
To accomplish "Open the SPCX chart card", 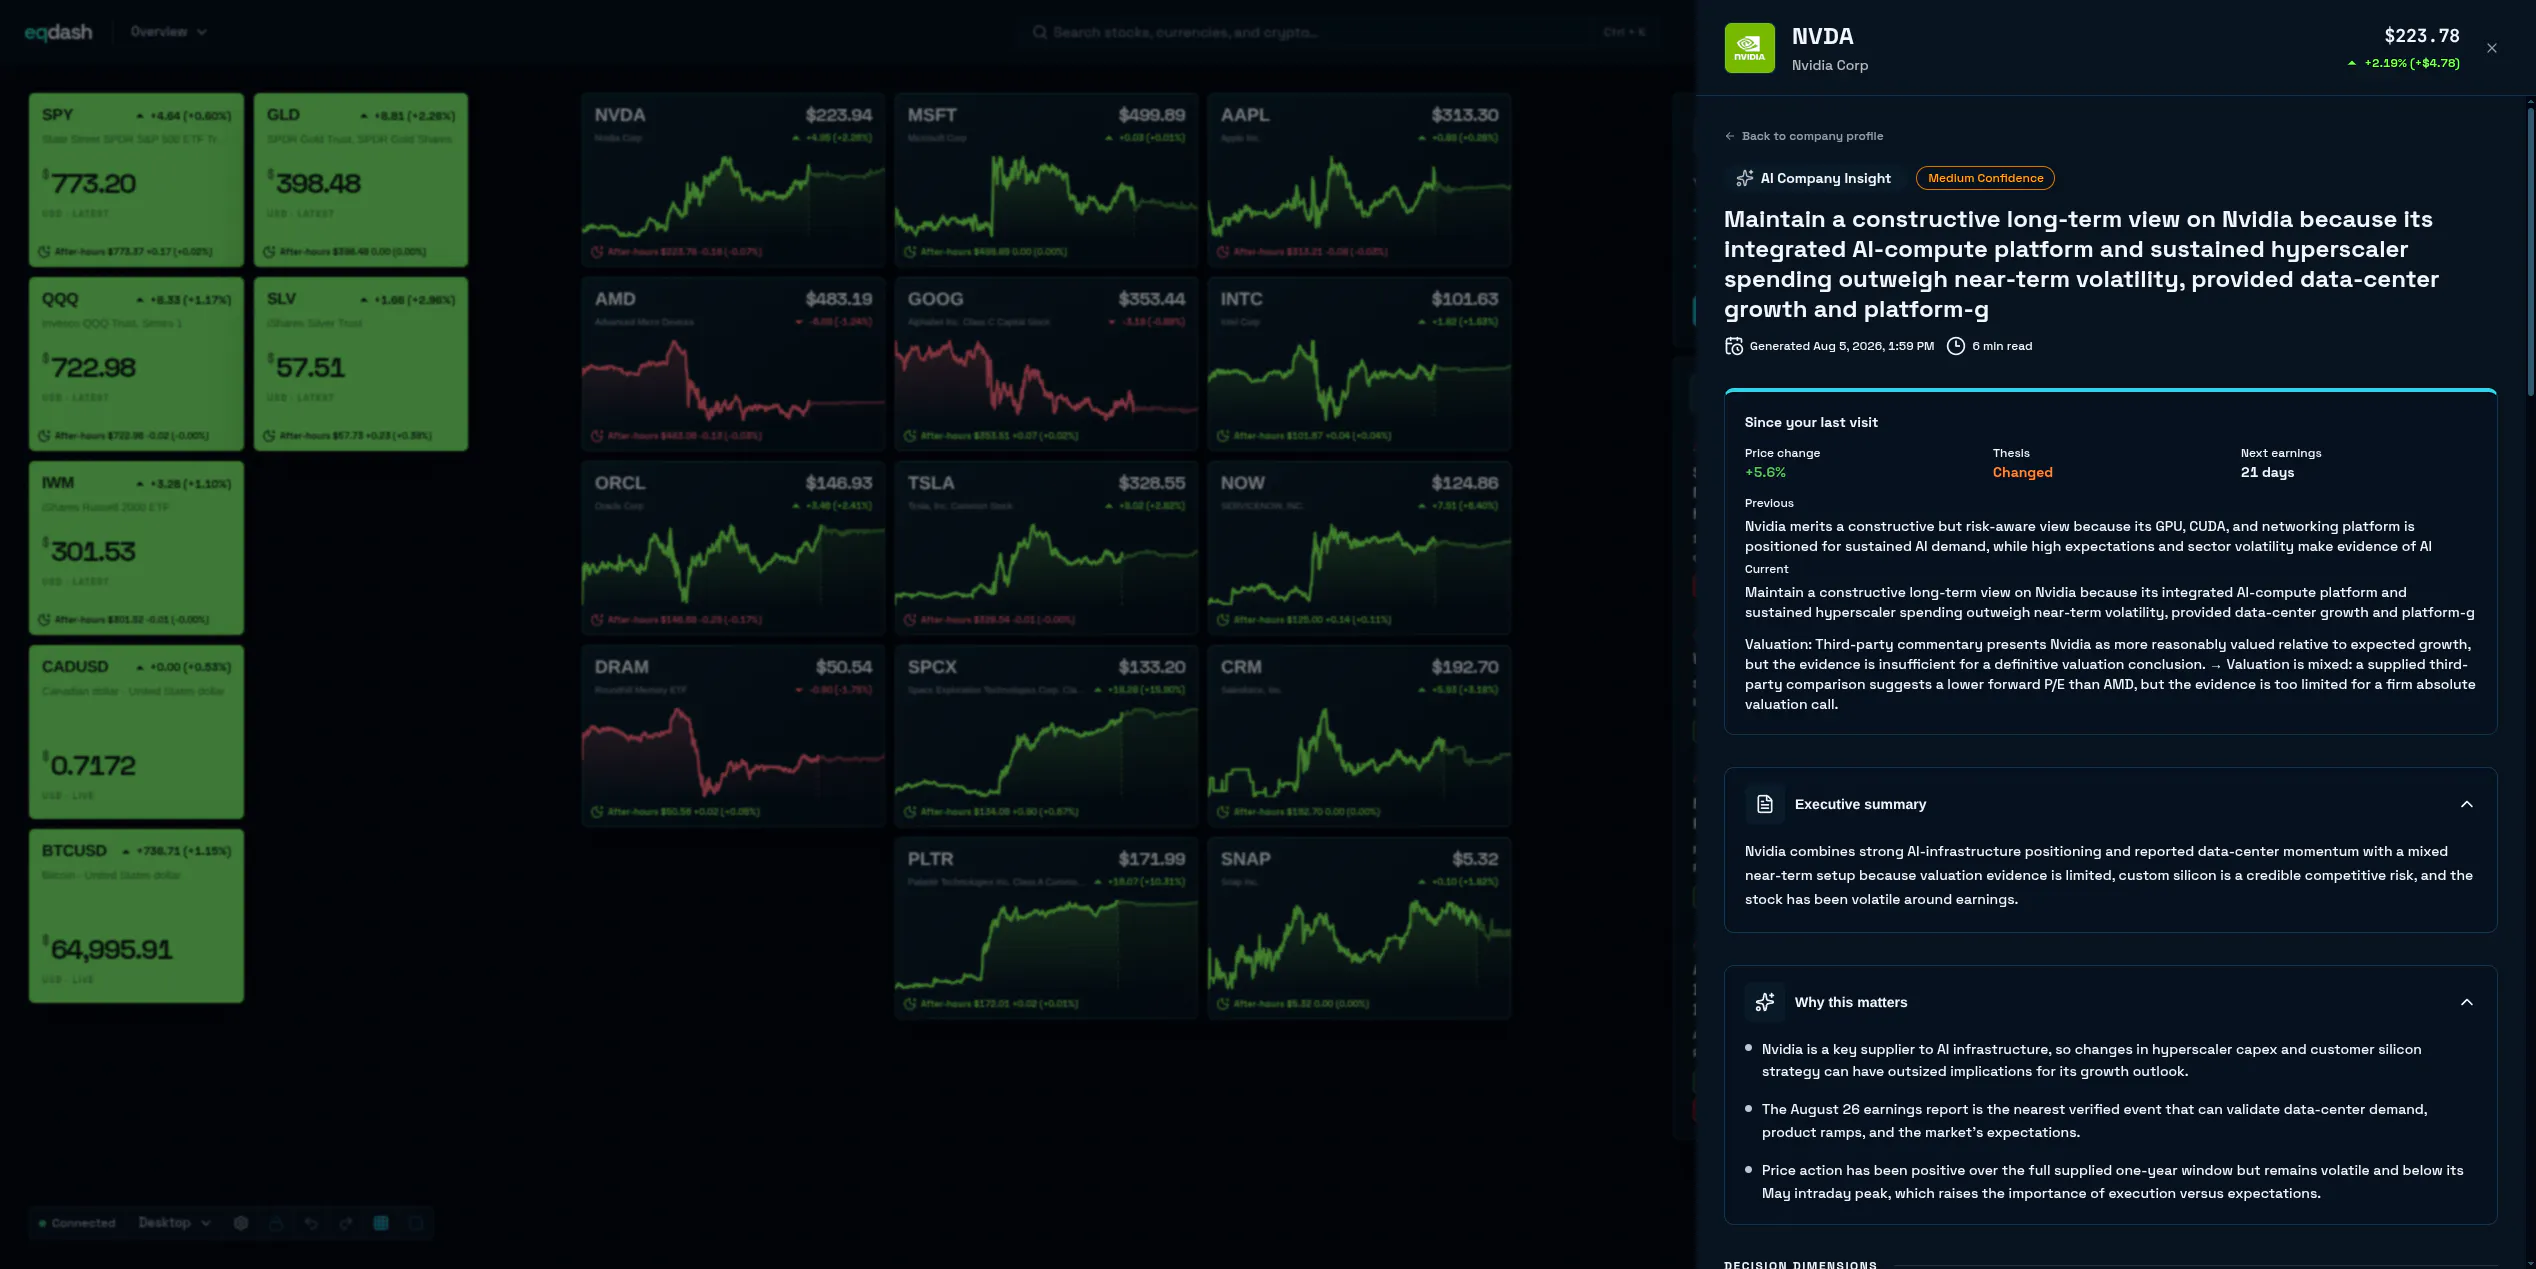I will [1046, 736].
